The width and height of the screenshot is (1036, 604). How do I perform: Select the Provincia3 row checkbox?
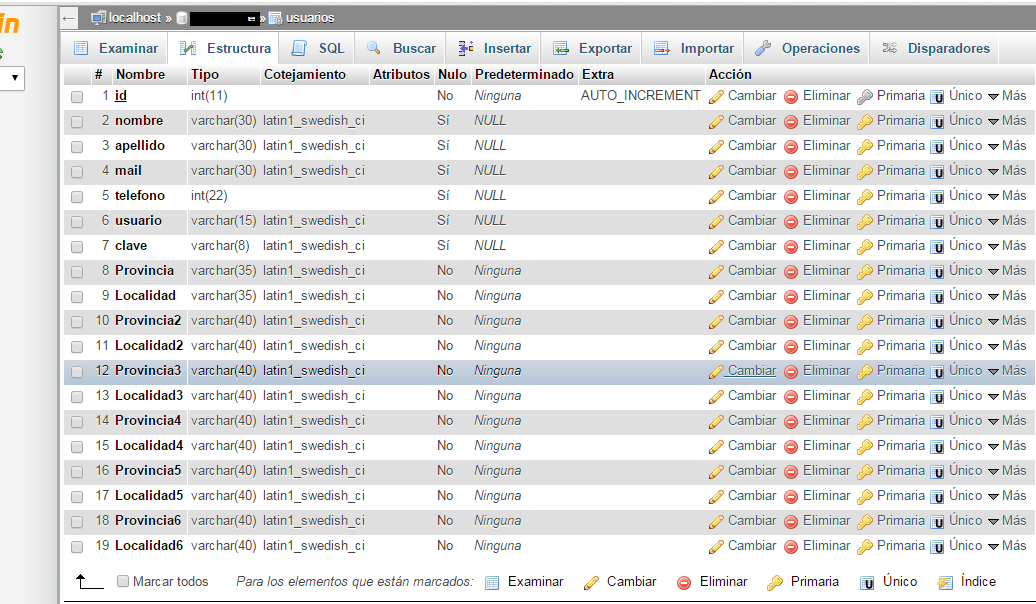(77, 372)
